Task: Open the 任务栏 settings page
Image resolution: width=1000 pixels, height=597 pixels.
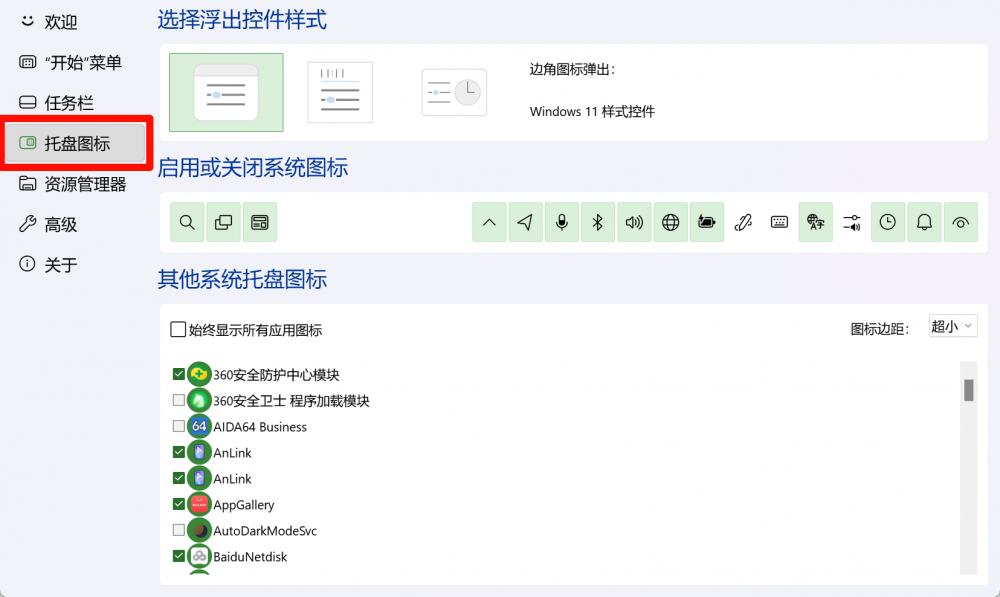Action: [69, 103]
